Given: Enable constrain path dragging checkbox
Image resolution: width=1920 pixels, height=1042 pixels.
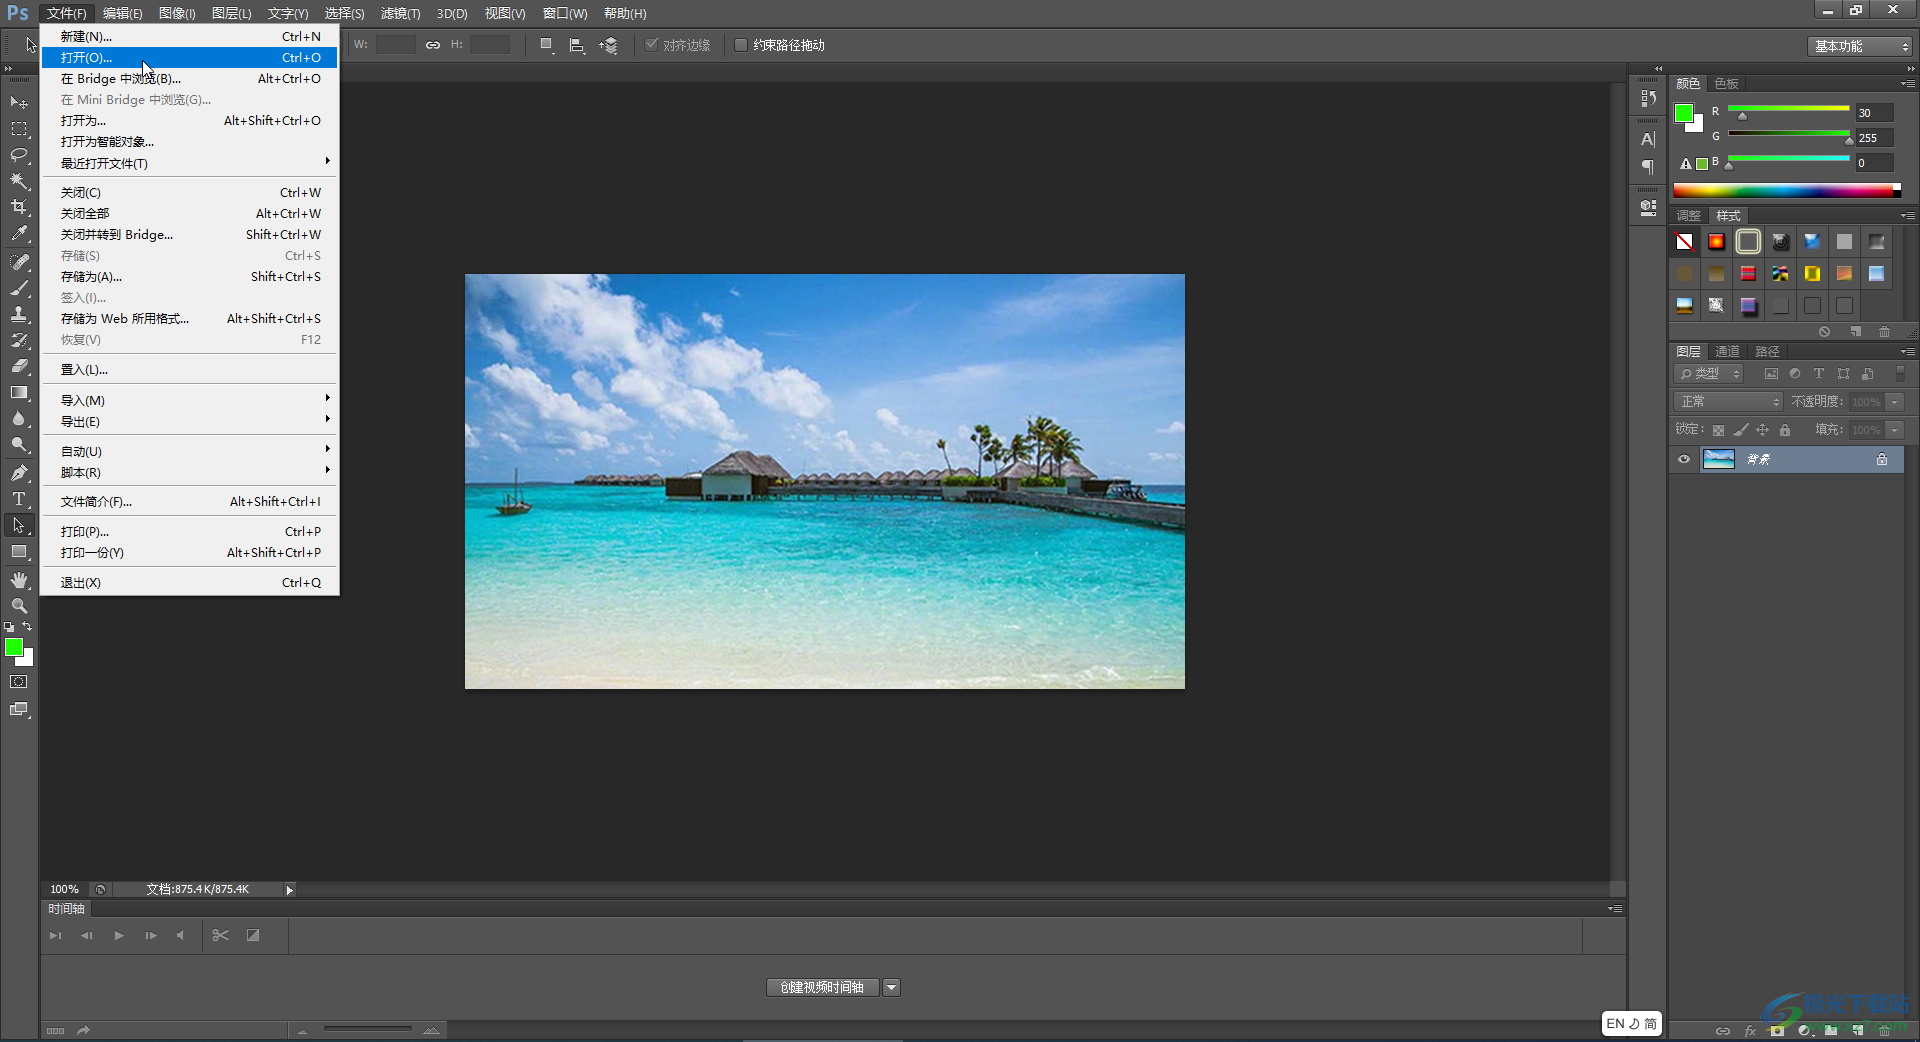Looking at the screenshot, I should coord(741,45).
